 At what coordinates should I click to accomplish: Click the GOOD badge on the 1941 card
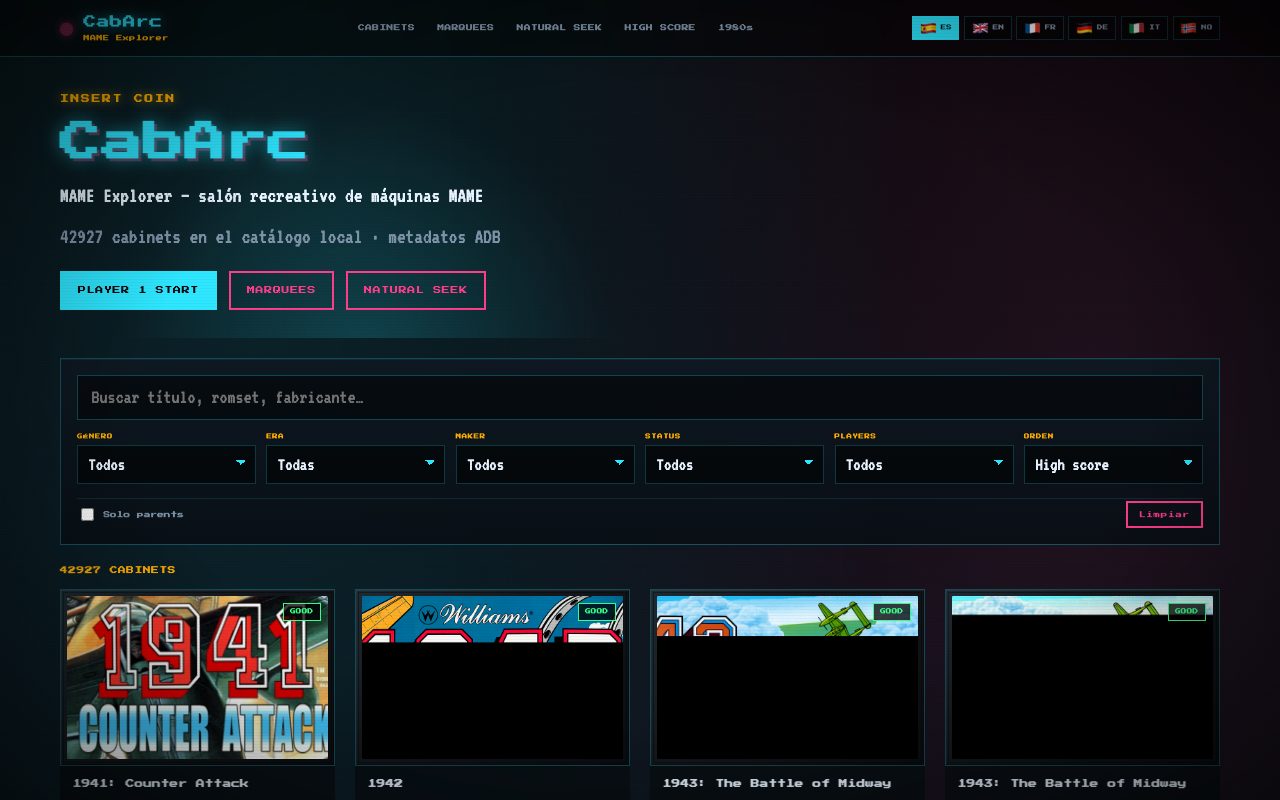click(x=301, y=611)
